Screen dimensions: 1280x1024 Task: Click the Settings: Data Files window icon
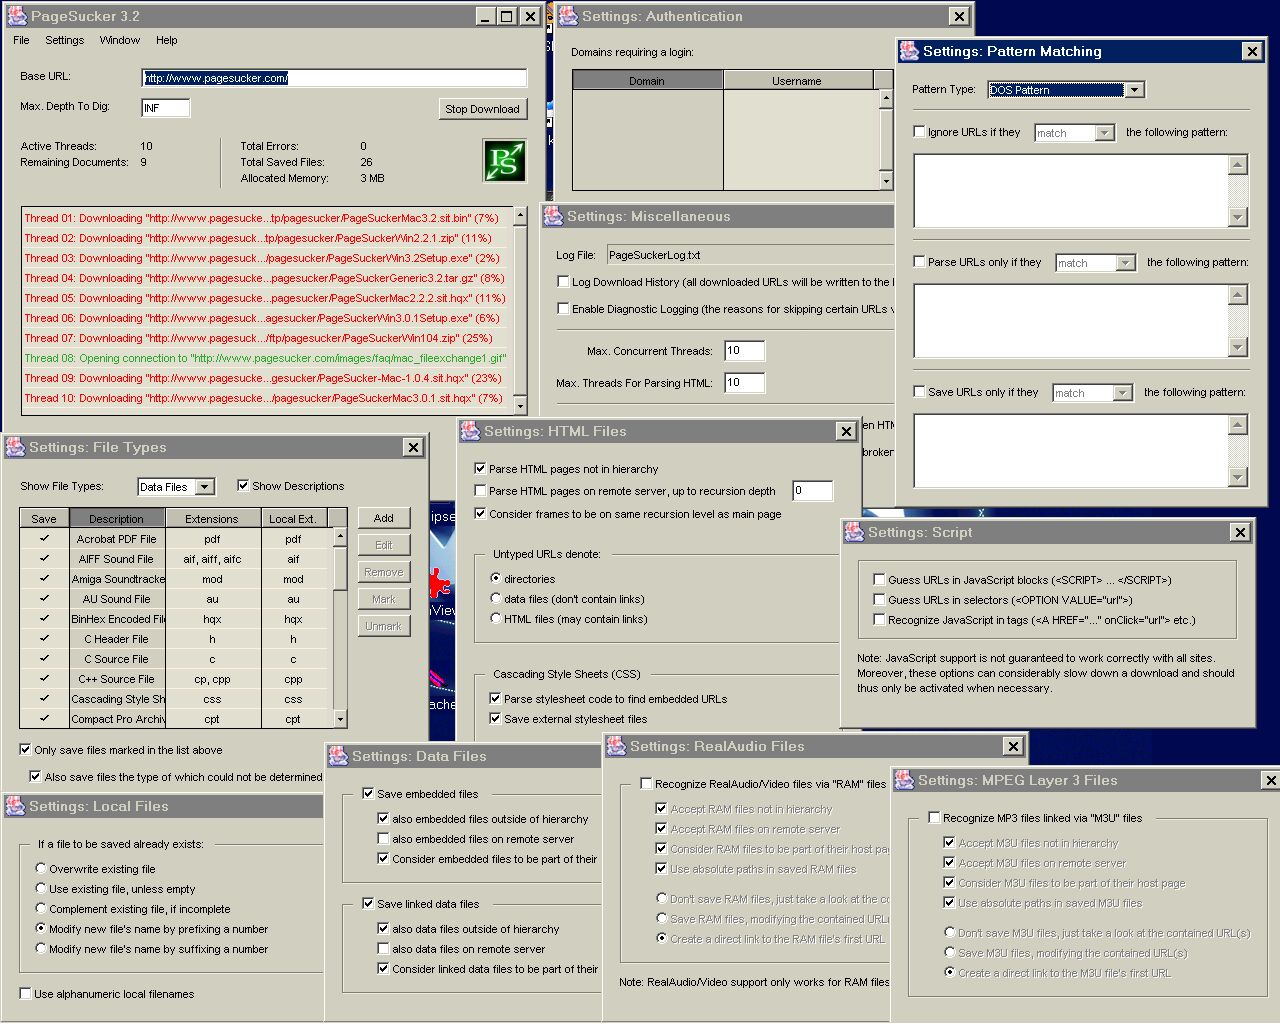point(338,756)
